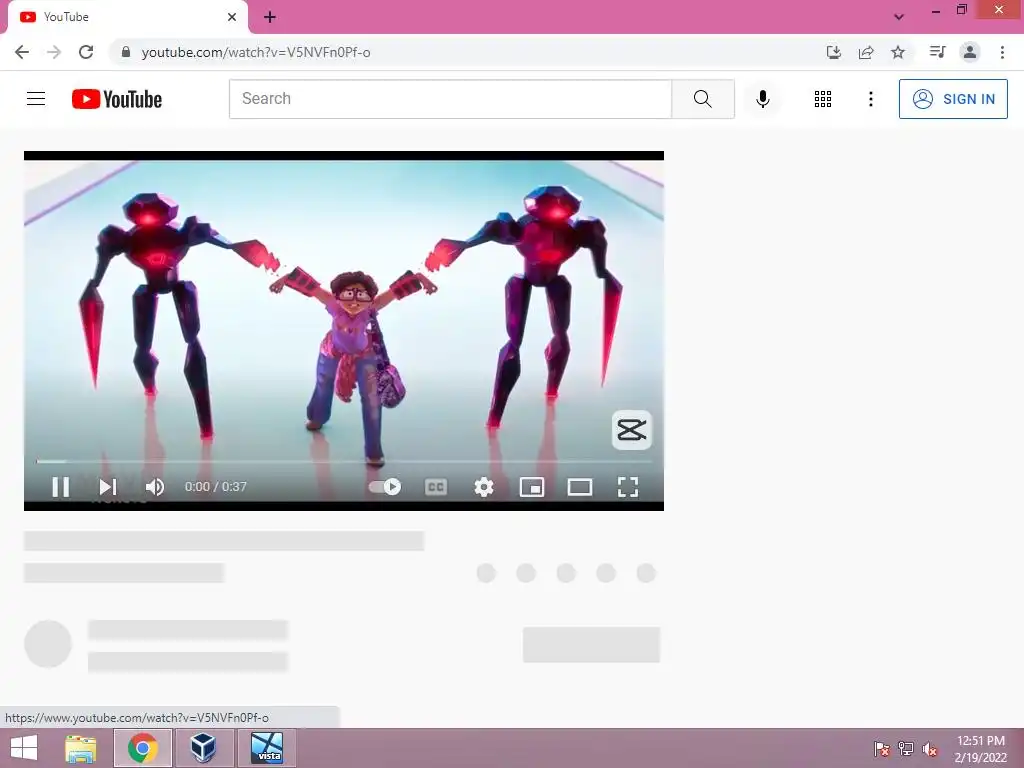Focus the YouTube Search field
This screenshot has height=768, width=1024.
click(450, 99)
